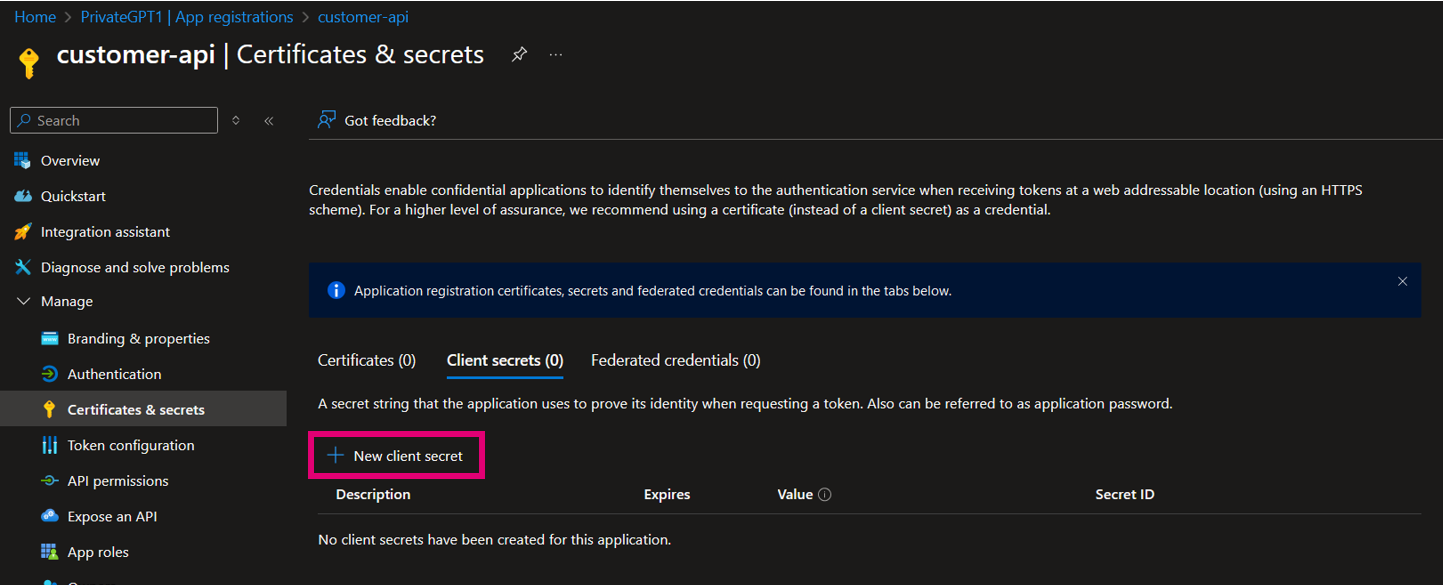Collapse the Manage section chevron
This screenshot has width=1443, height=585.
(x=24, y=301)
